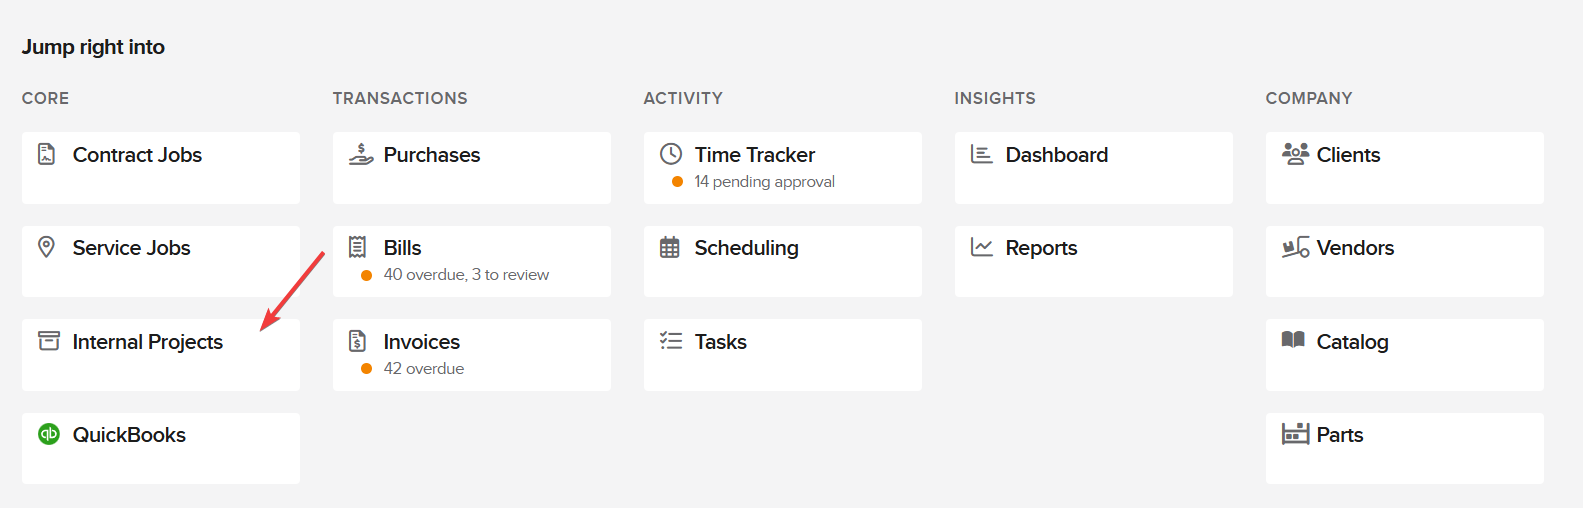Click the Invoices dollar document icon
Viewport: 1583px width, 508px height.
click(x=357, y=341)
